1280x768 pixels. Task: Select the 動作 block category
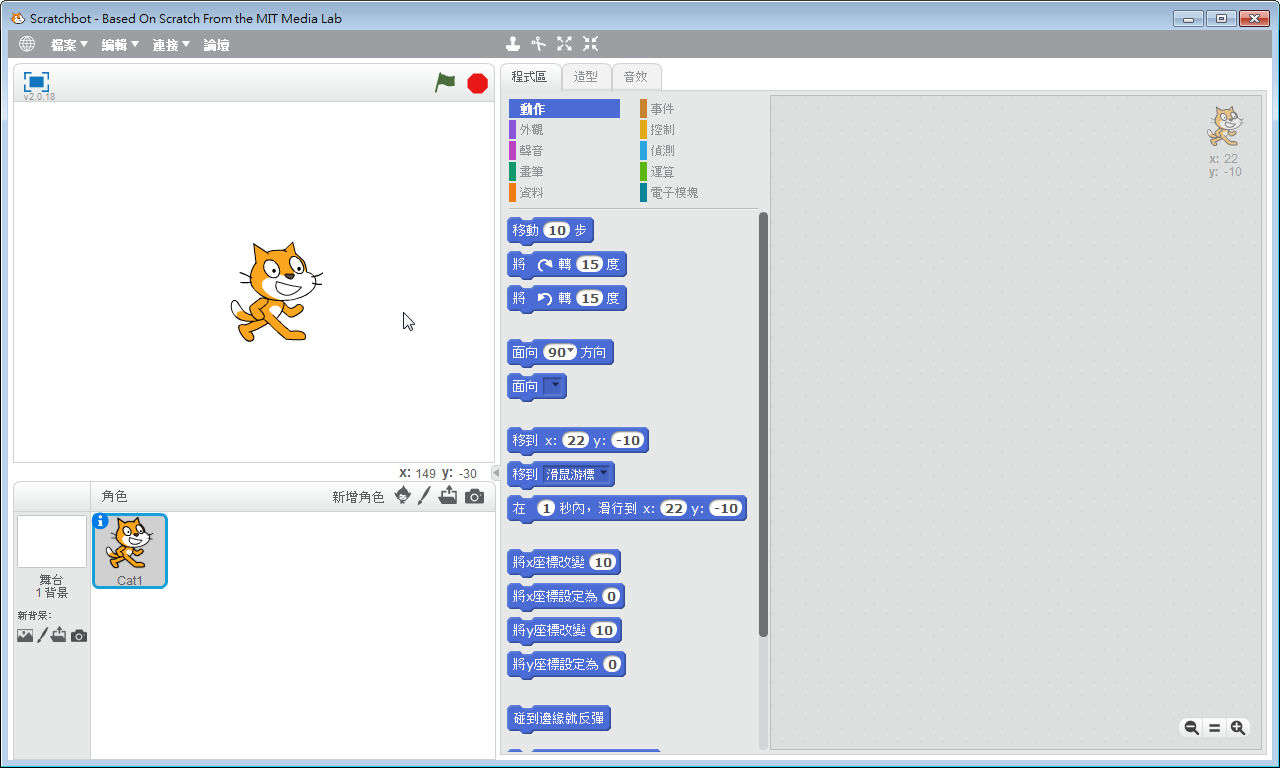pyautogui.click(x=564, y=109)
